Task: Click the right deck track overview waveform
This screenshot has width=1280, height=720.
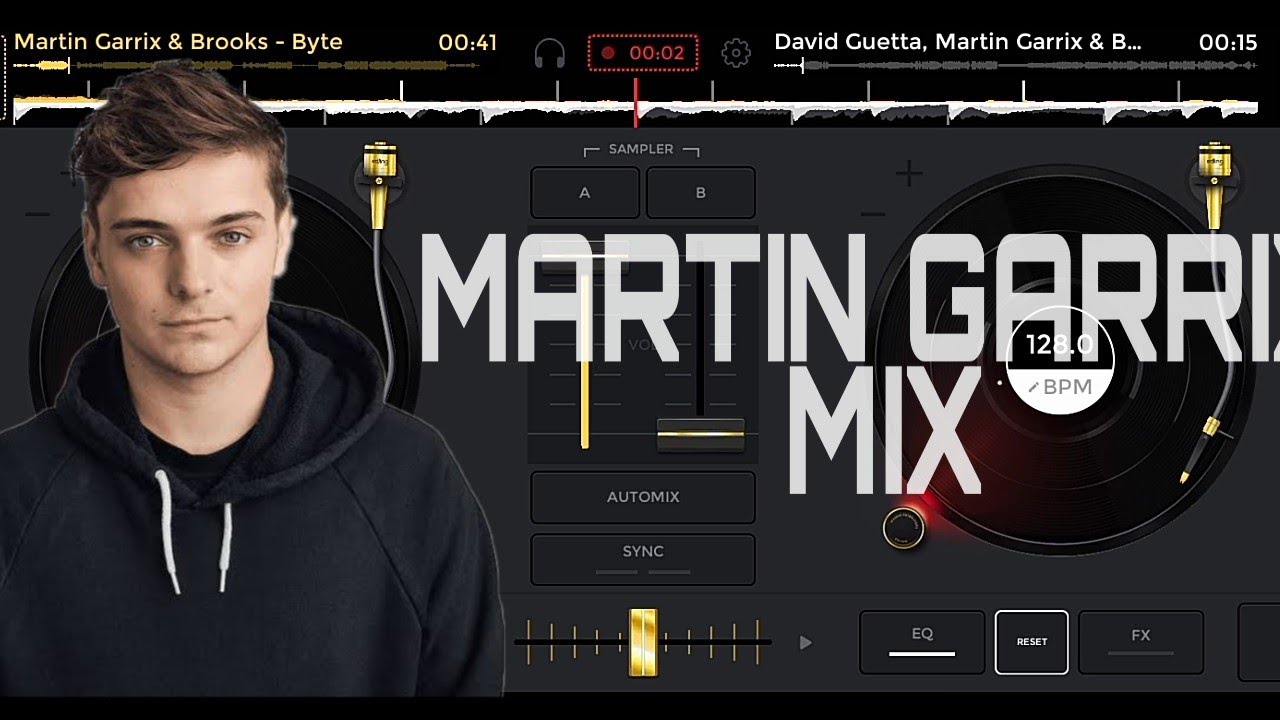Action: click(1016, 66)
